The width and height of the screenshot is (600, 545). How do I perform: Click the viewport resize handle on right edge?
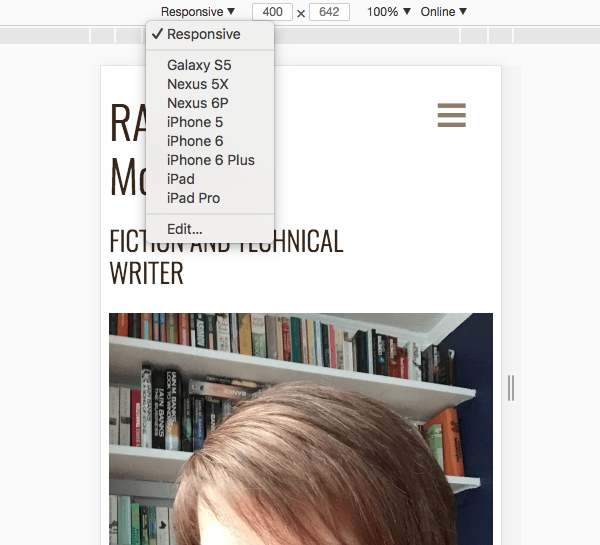[511, 388]
